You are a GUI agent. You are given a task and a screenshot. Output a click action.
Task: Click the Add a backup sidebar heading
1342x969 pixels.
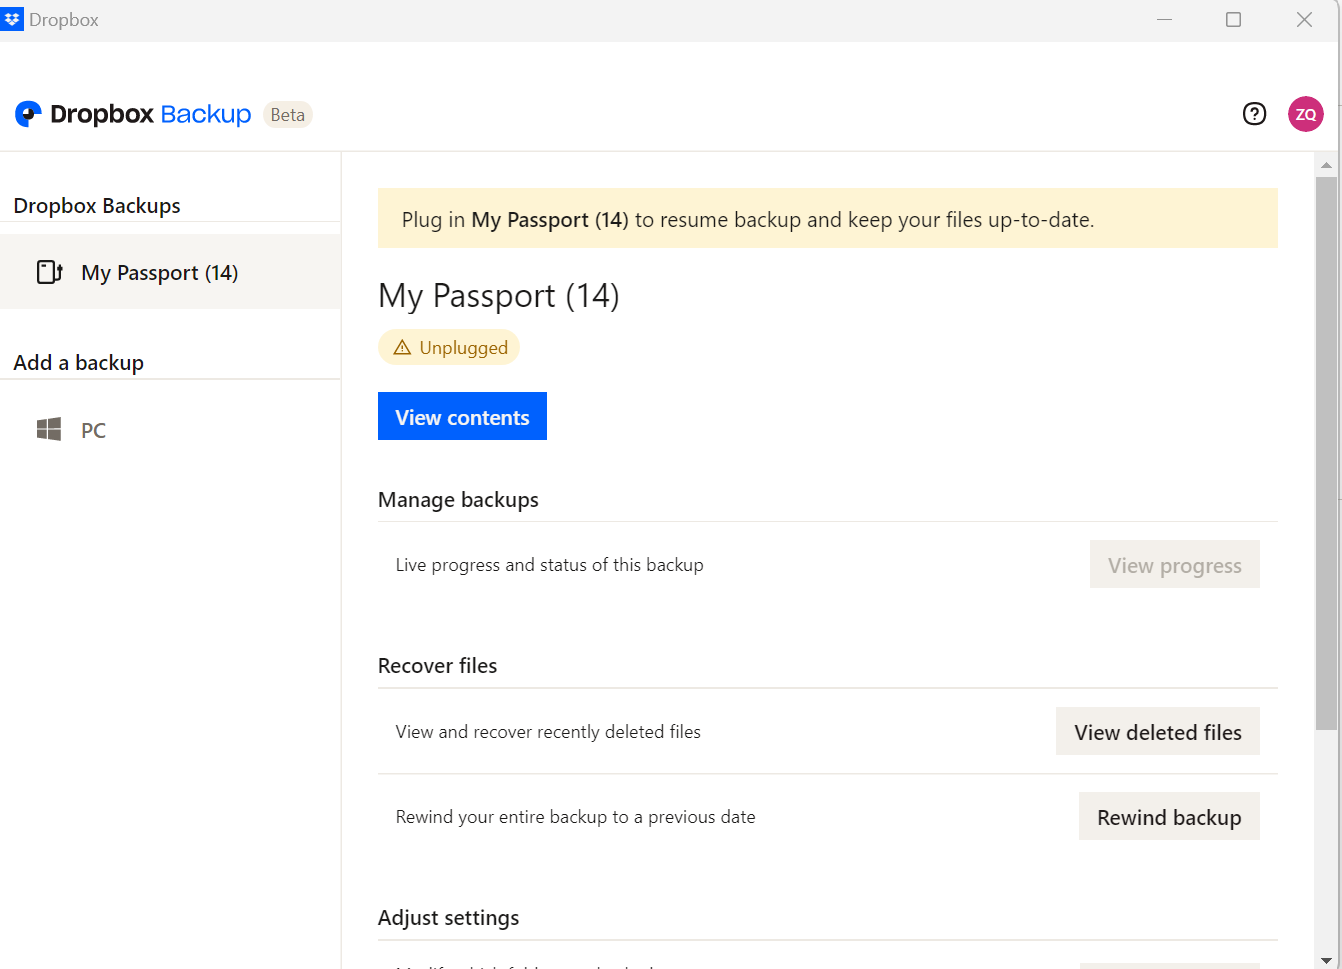pyautogui.click(x=78, y=363)
